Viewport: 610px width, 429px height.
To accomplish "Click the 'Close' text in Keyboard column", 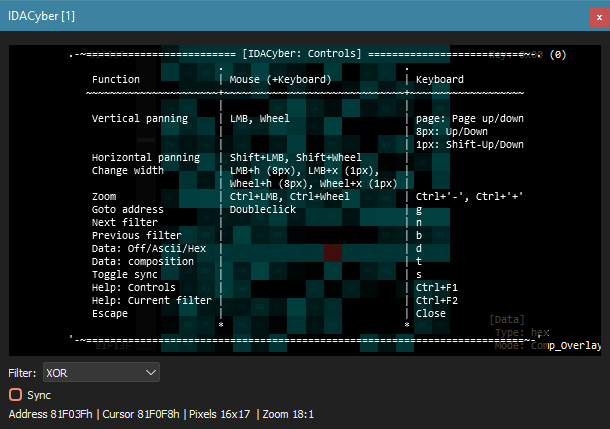I will [431, 313].
